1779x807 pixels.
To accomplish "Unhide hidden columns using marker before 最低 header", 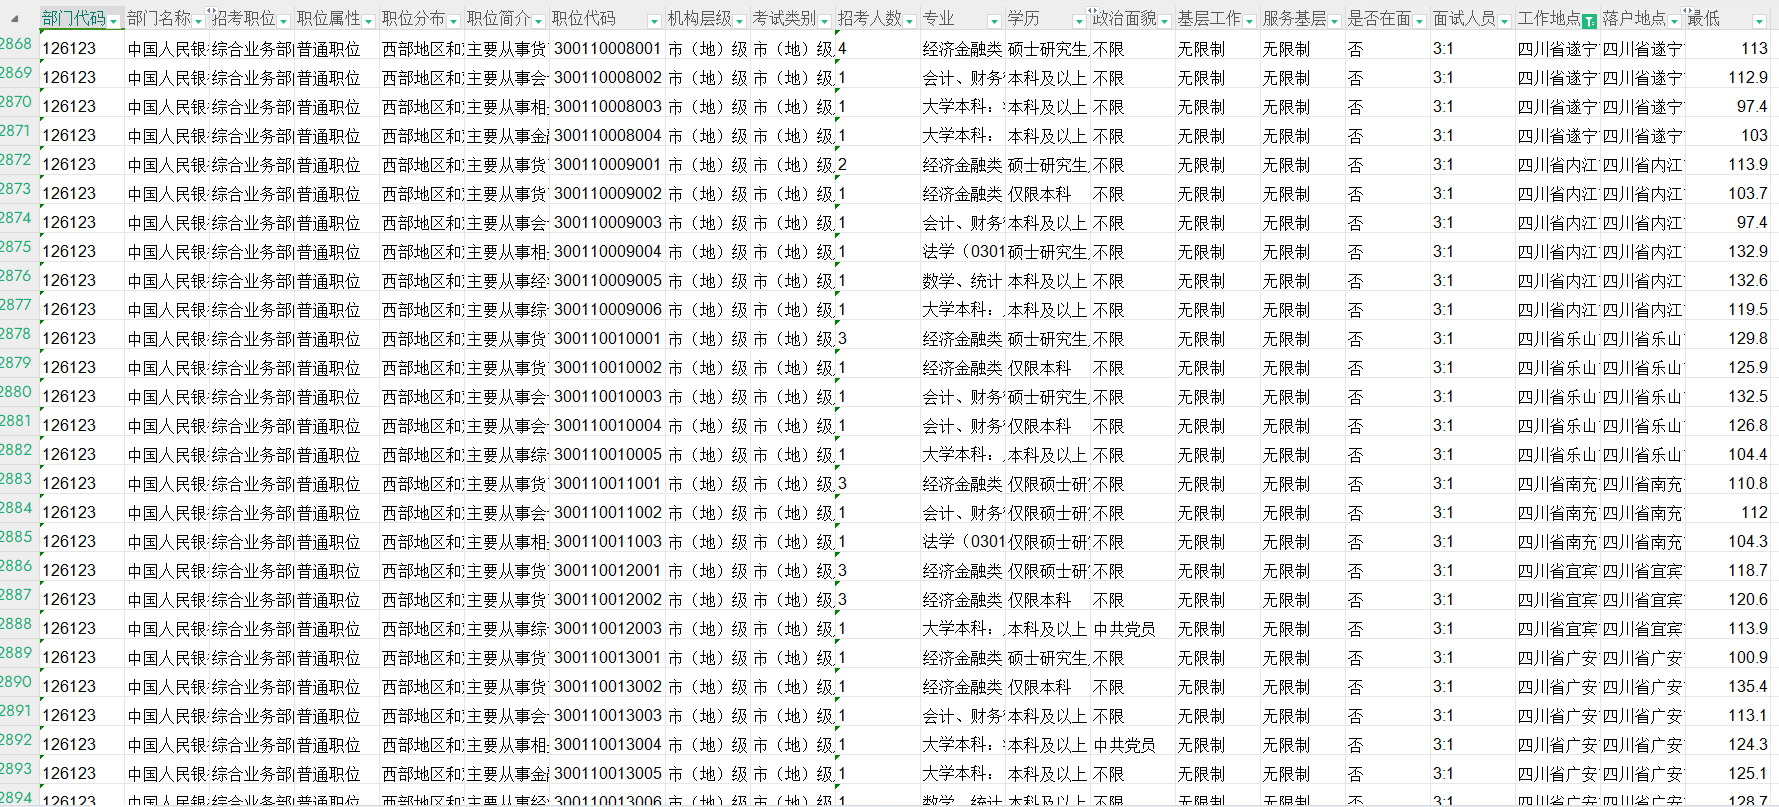I will 1686,12.
